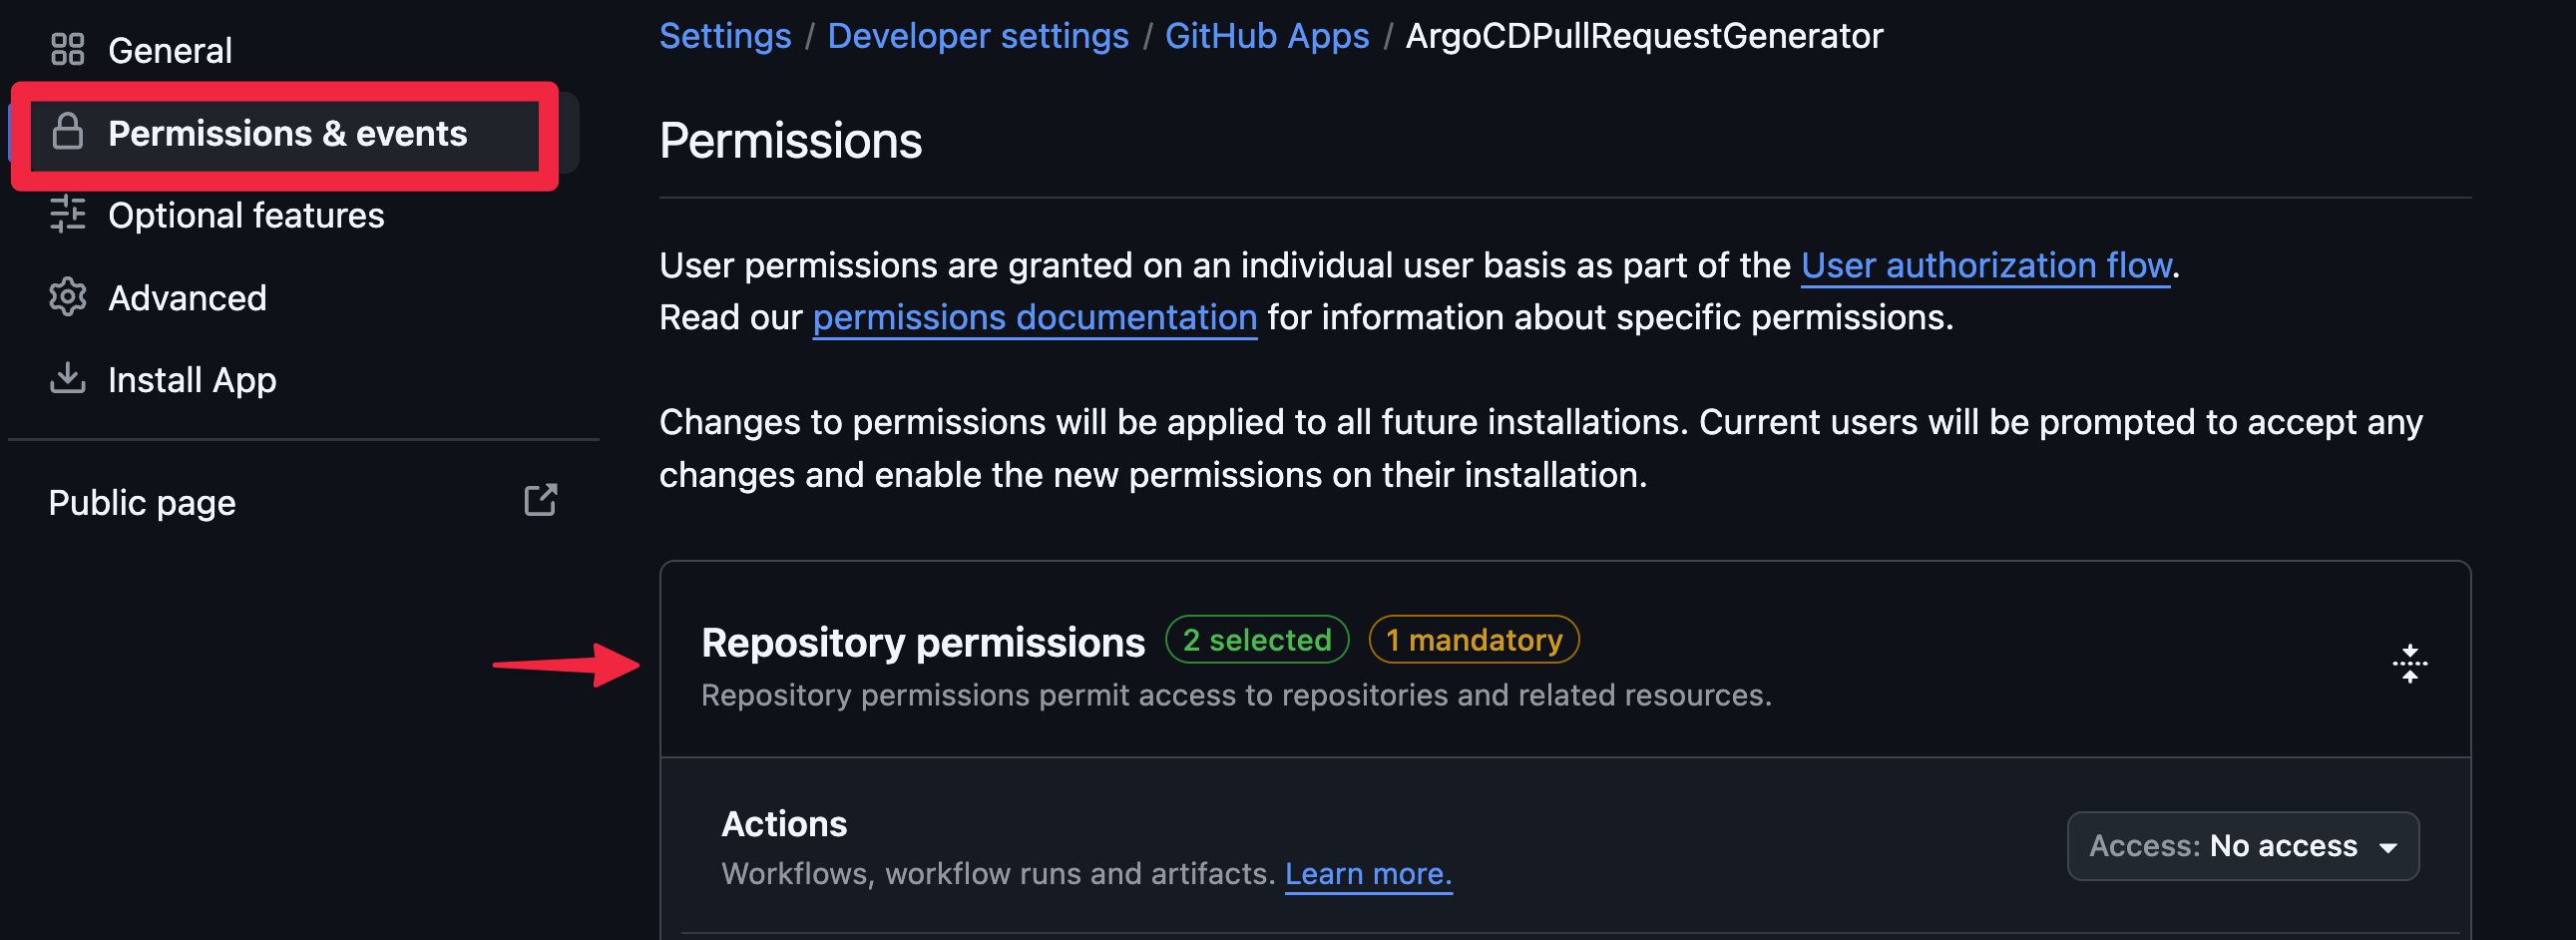Viewport: 2576px width, 940px height.
Task: Click the '1 mandatory' badge
Action: pyautogui.click(x=1474, y=640)
